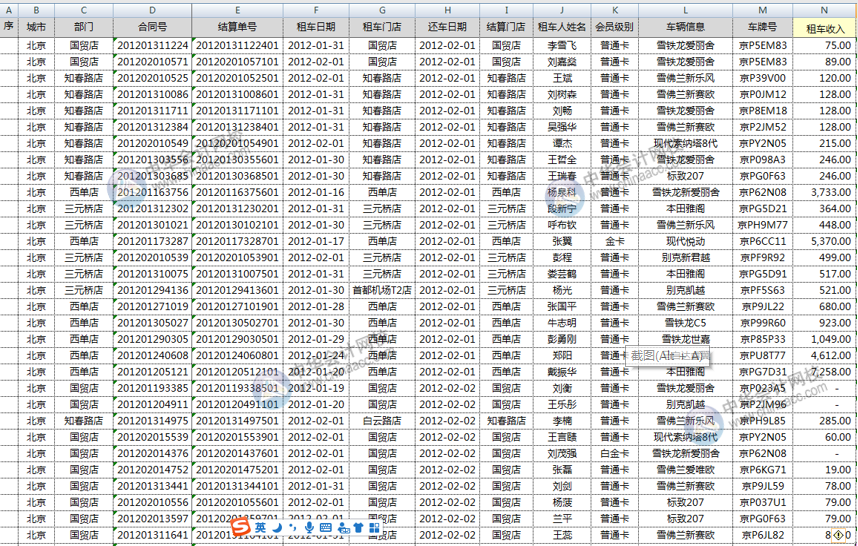Open the Sogou soft keyboard

(327, 527)
